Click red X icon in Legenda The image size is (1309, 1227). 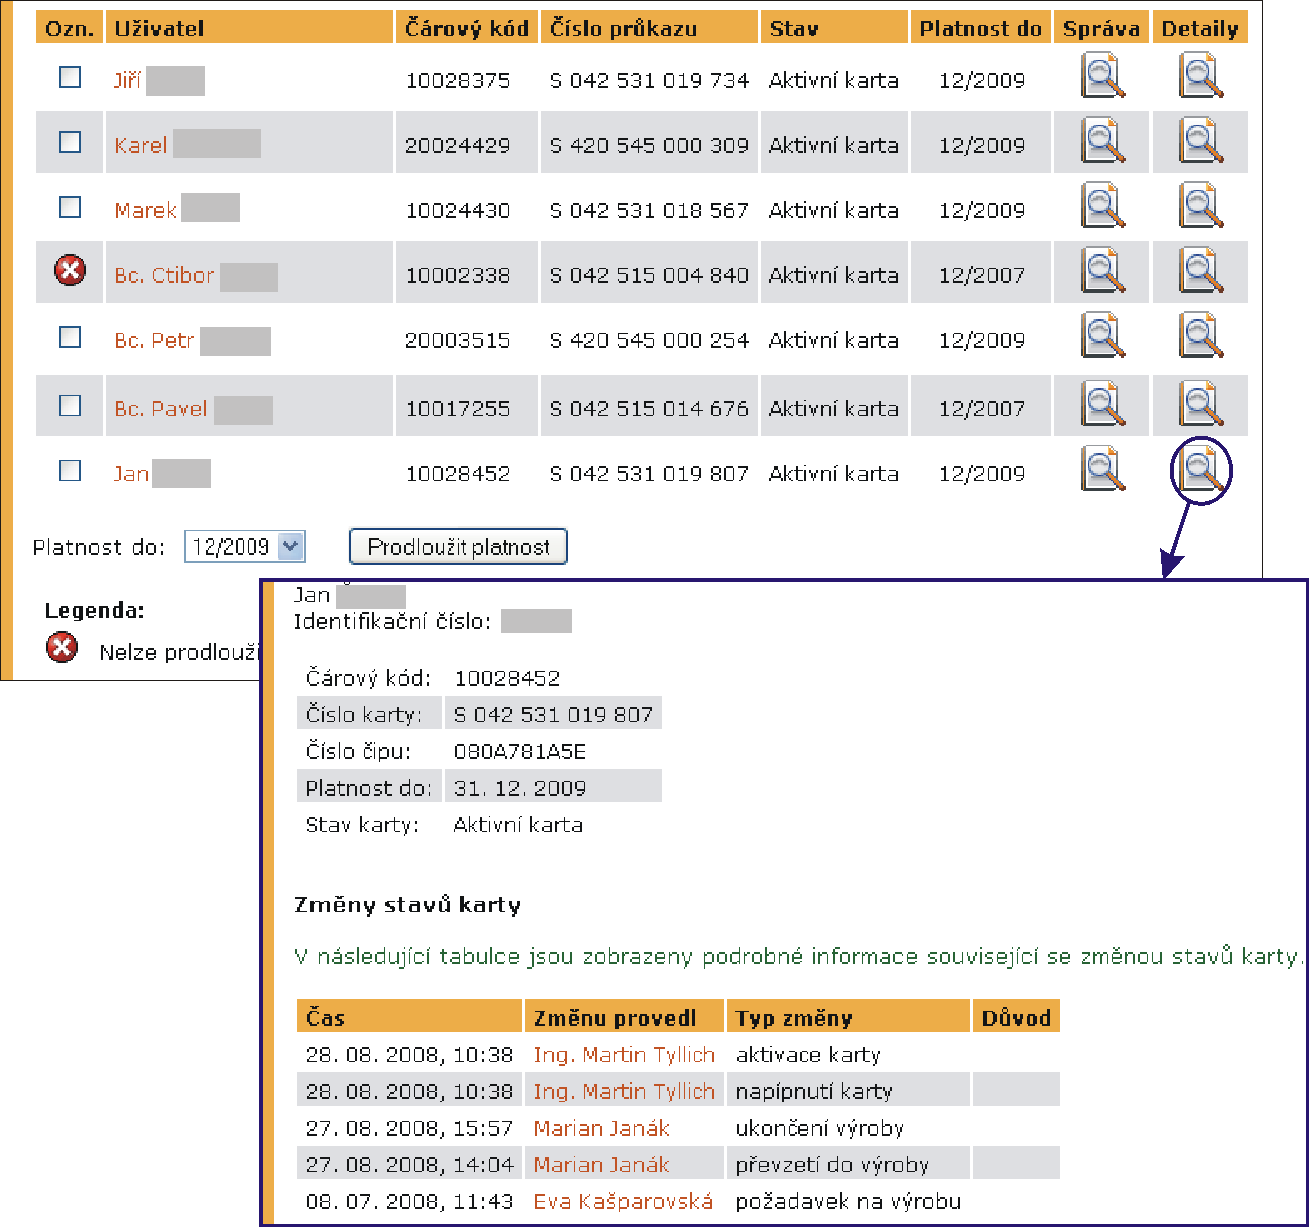tap(62, 647)
